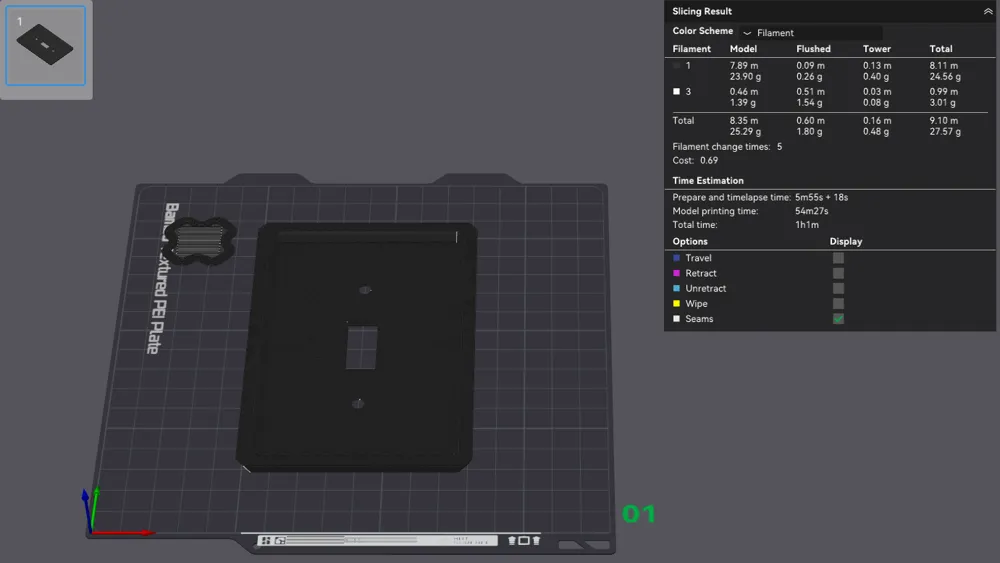The width and height of the screenshot is (1000, 563).
Task: Click the magenta Retract legend icon
Action: click(x=677, y=273)
